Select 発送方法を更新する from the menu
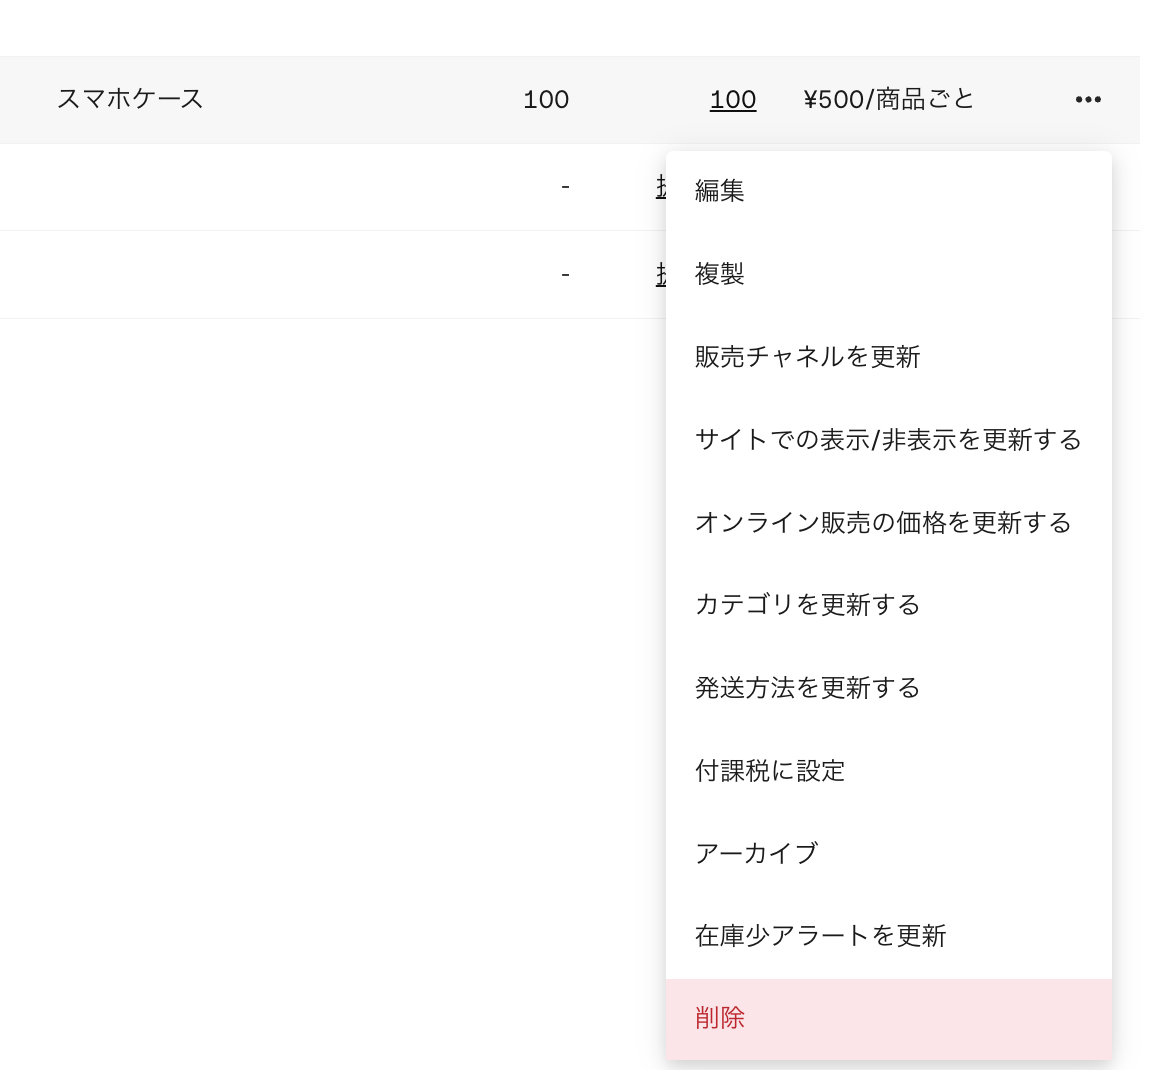1162x1070 pixels. click(x=806, y=688)
